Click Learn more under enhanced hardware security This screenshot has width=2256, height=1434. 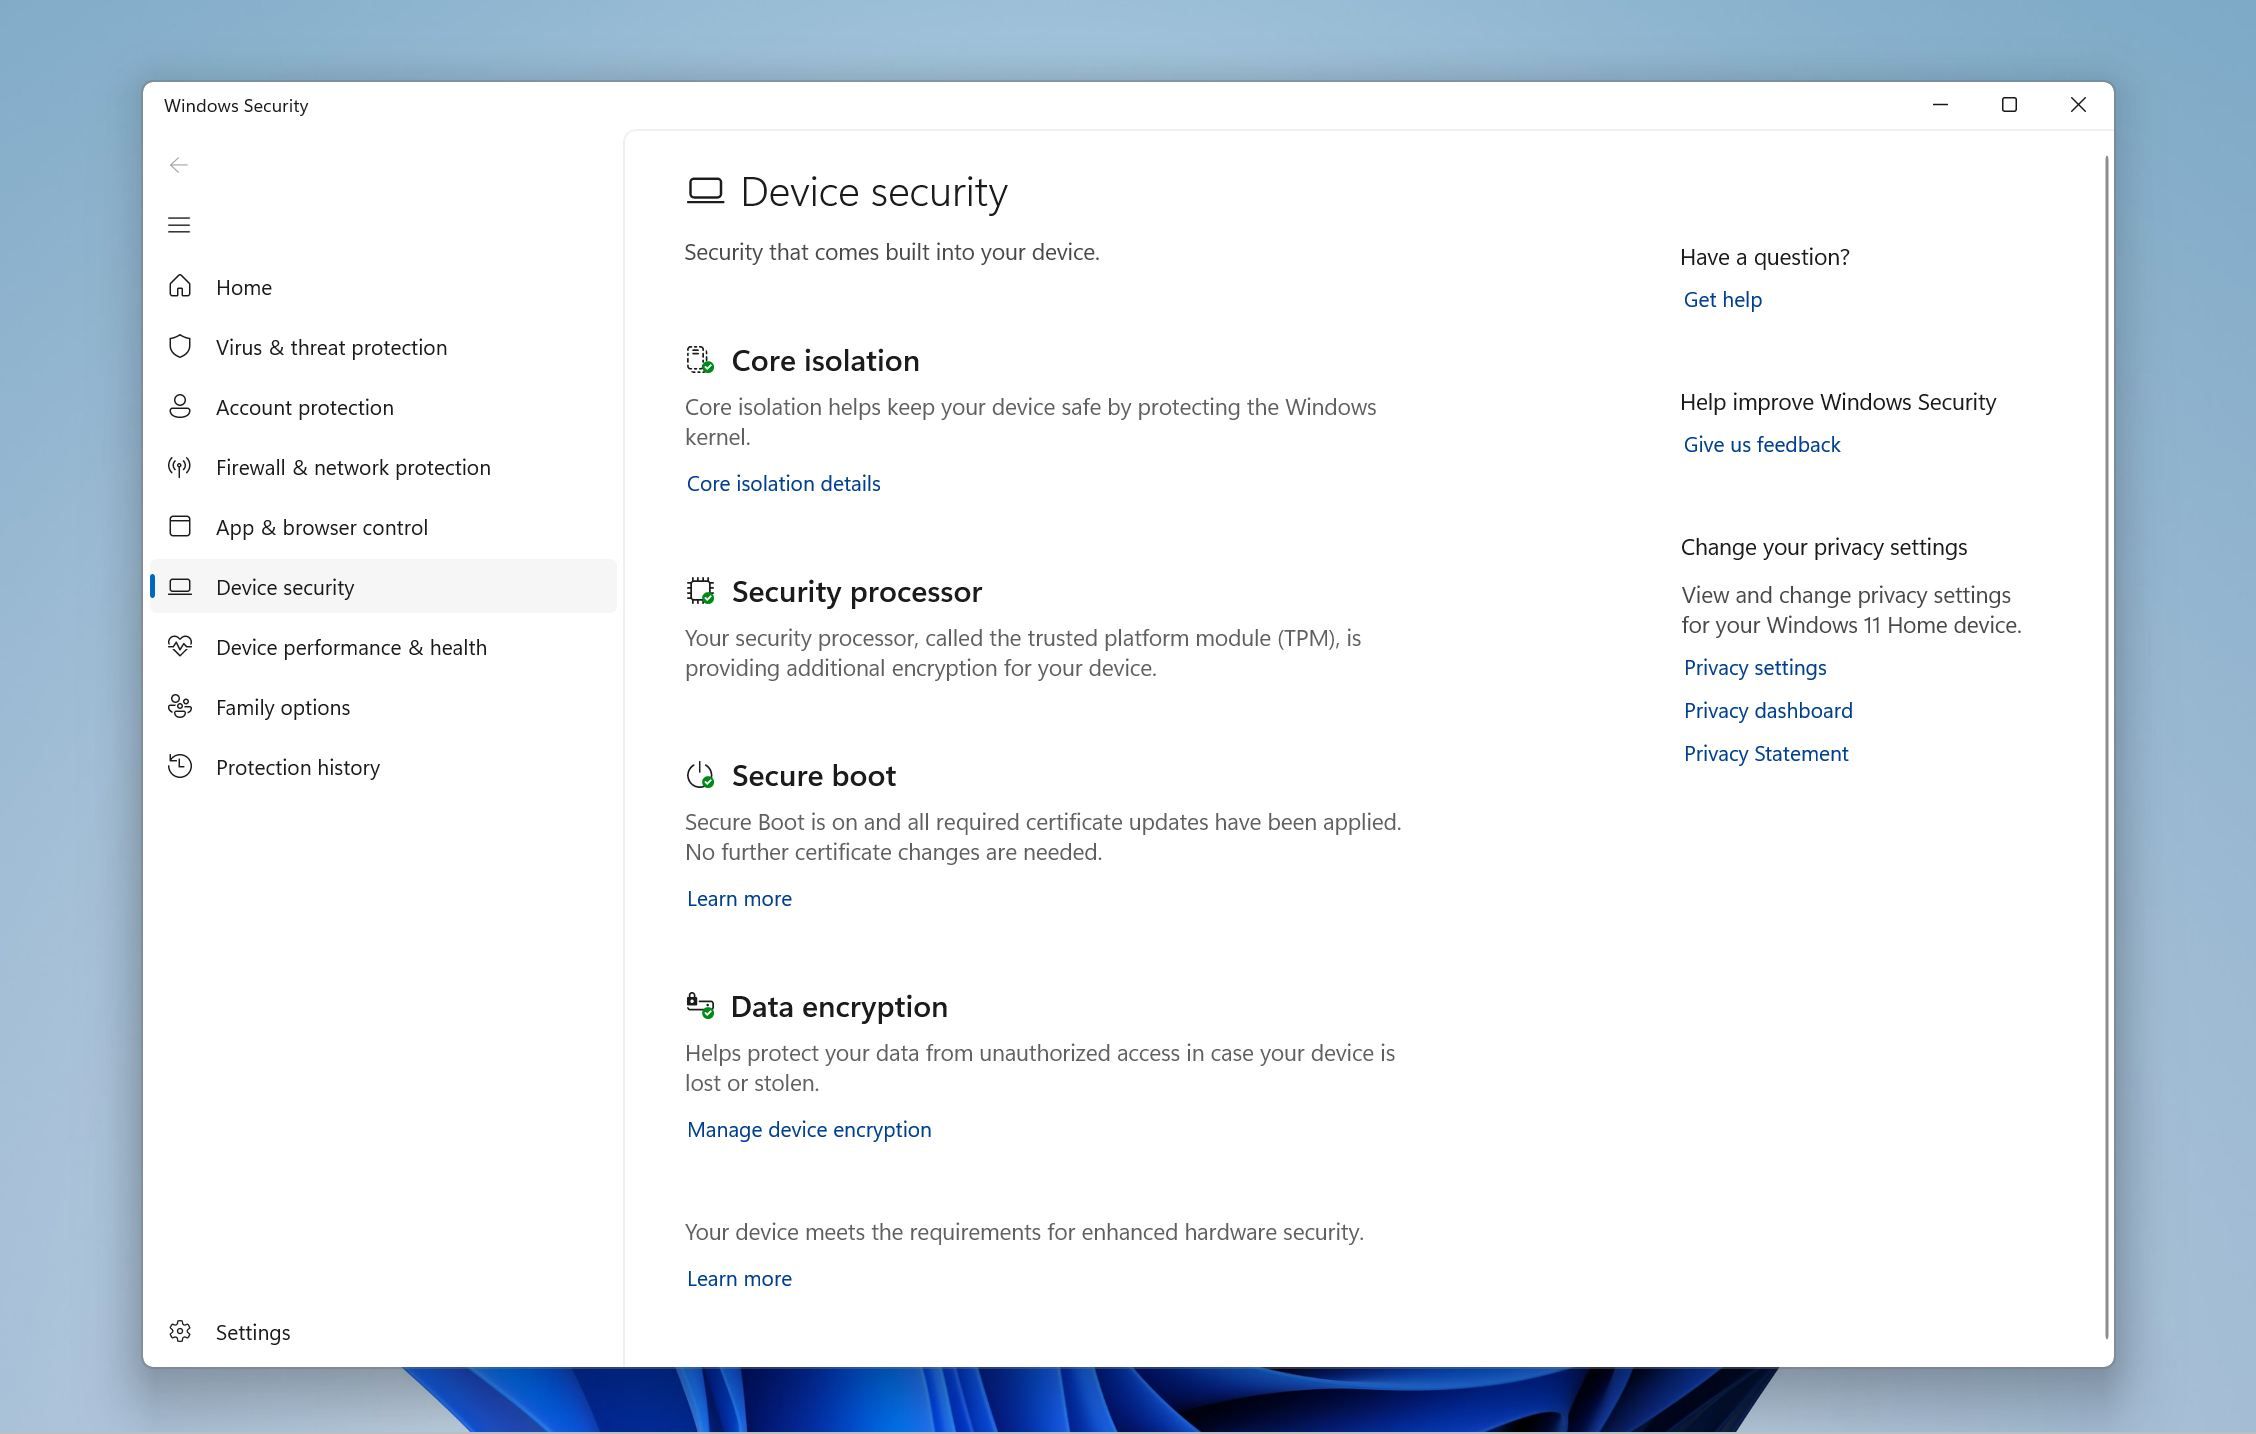(x=739, y=1278)
